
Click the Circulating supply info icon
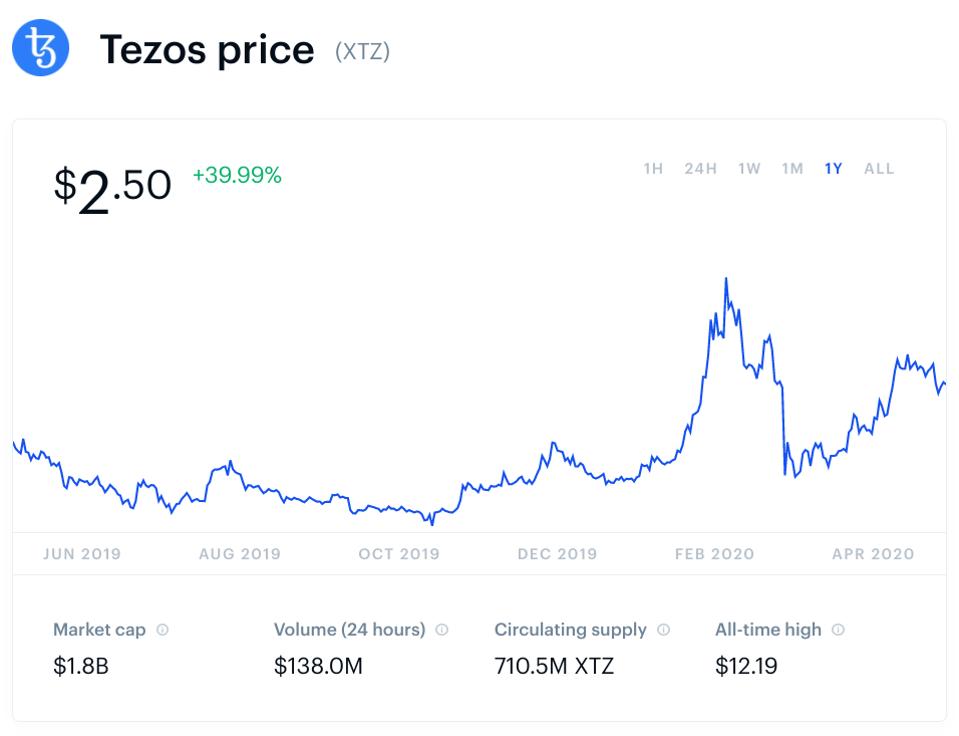pos(663,630)
